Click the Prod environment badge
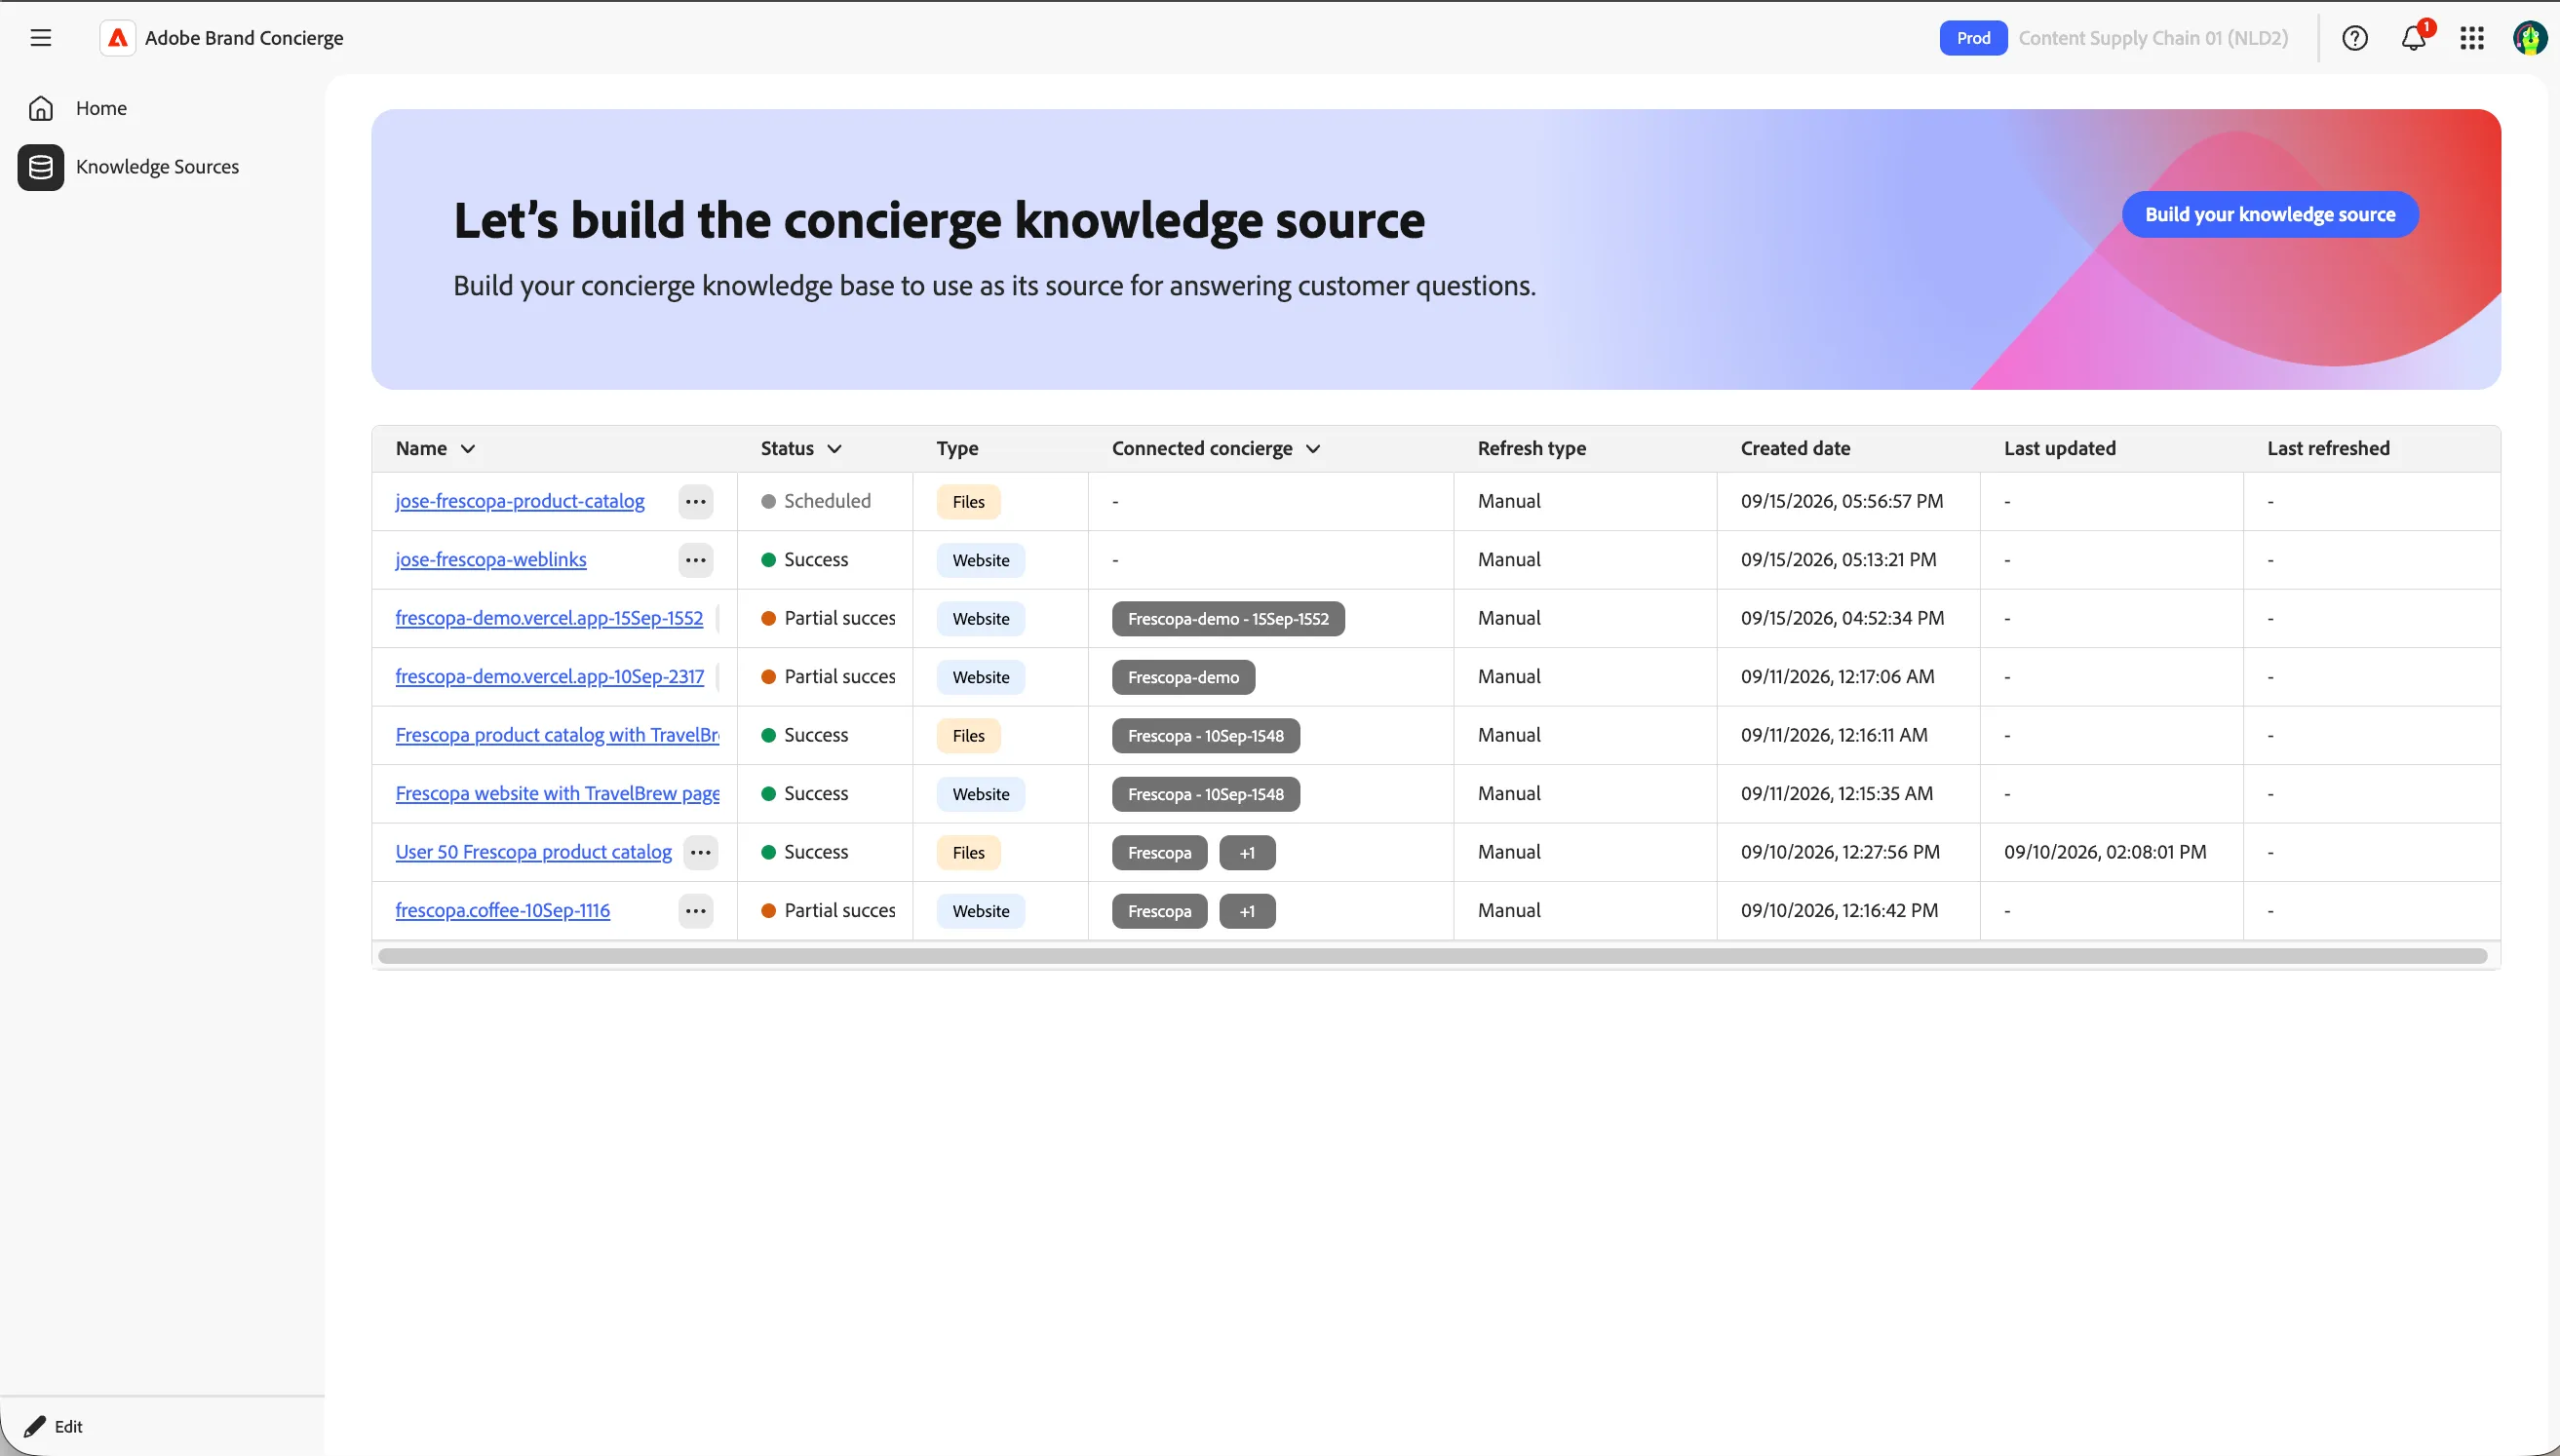 pos(1973,38)
